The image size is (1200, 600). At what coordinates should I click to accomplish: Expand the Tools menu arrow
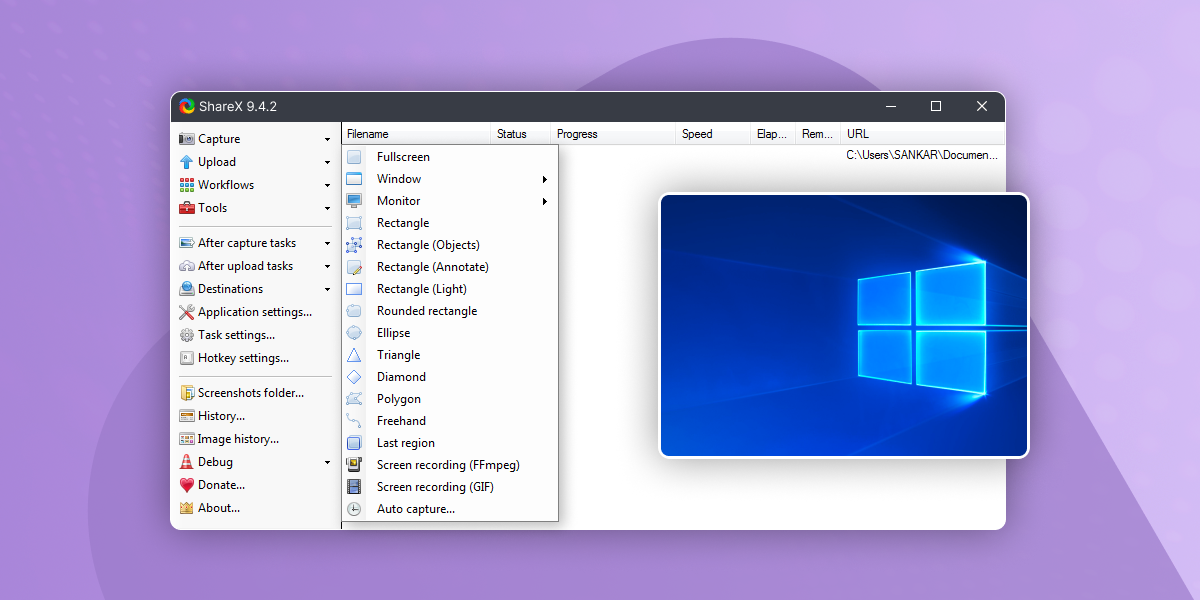327,209
